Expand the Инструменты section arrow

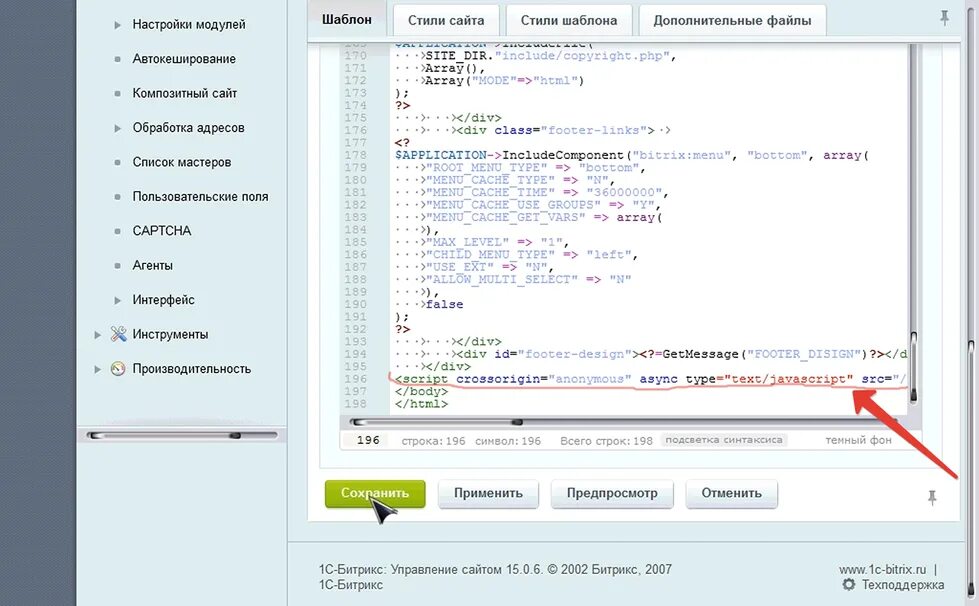97,335
